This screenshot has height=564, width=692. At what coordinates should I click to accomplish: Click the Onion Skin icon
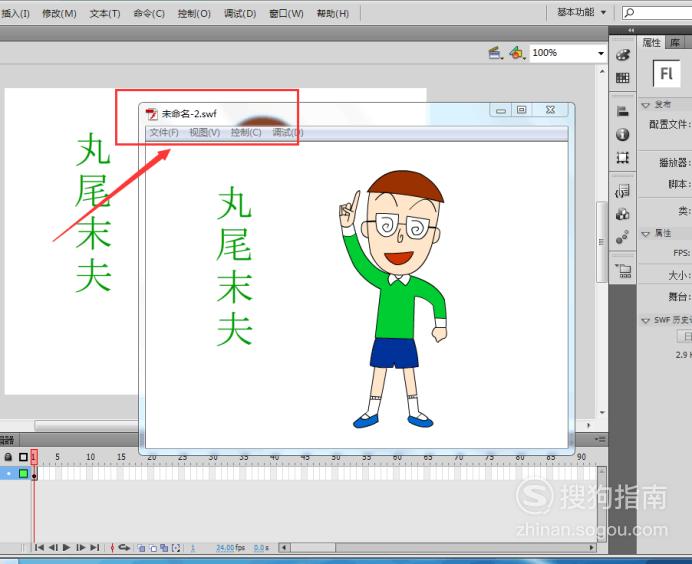click(141, 548)
